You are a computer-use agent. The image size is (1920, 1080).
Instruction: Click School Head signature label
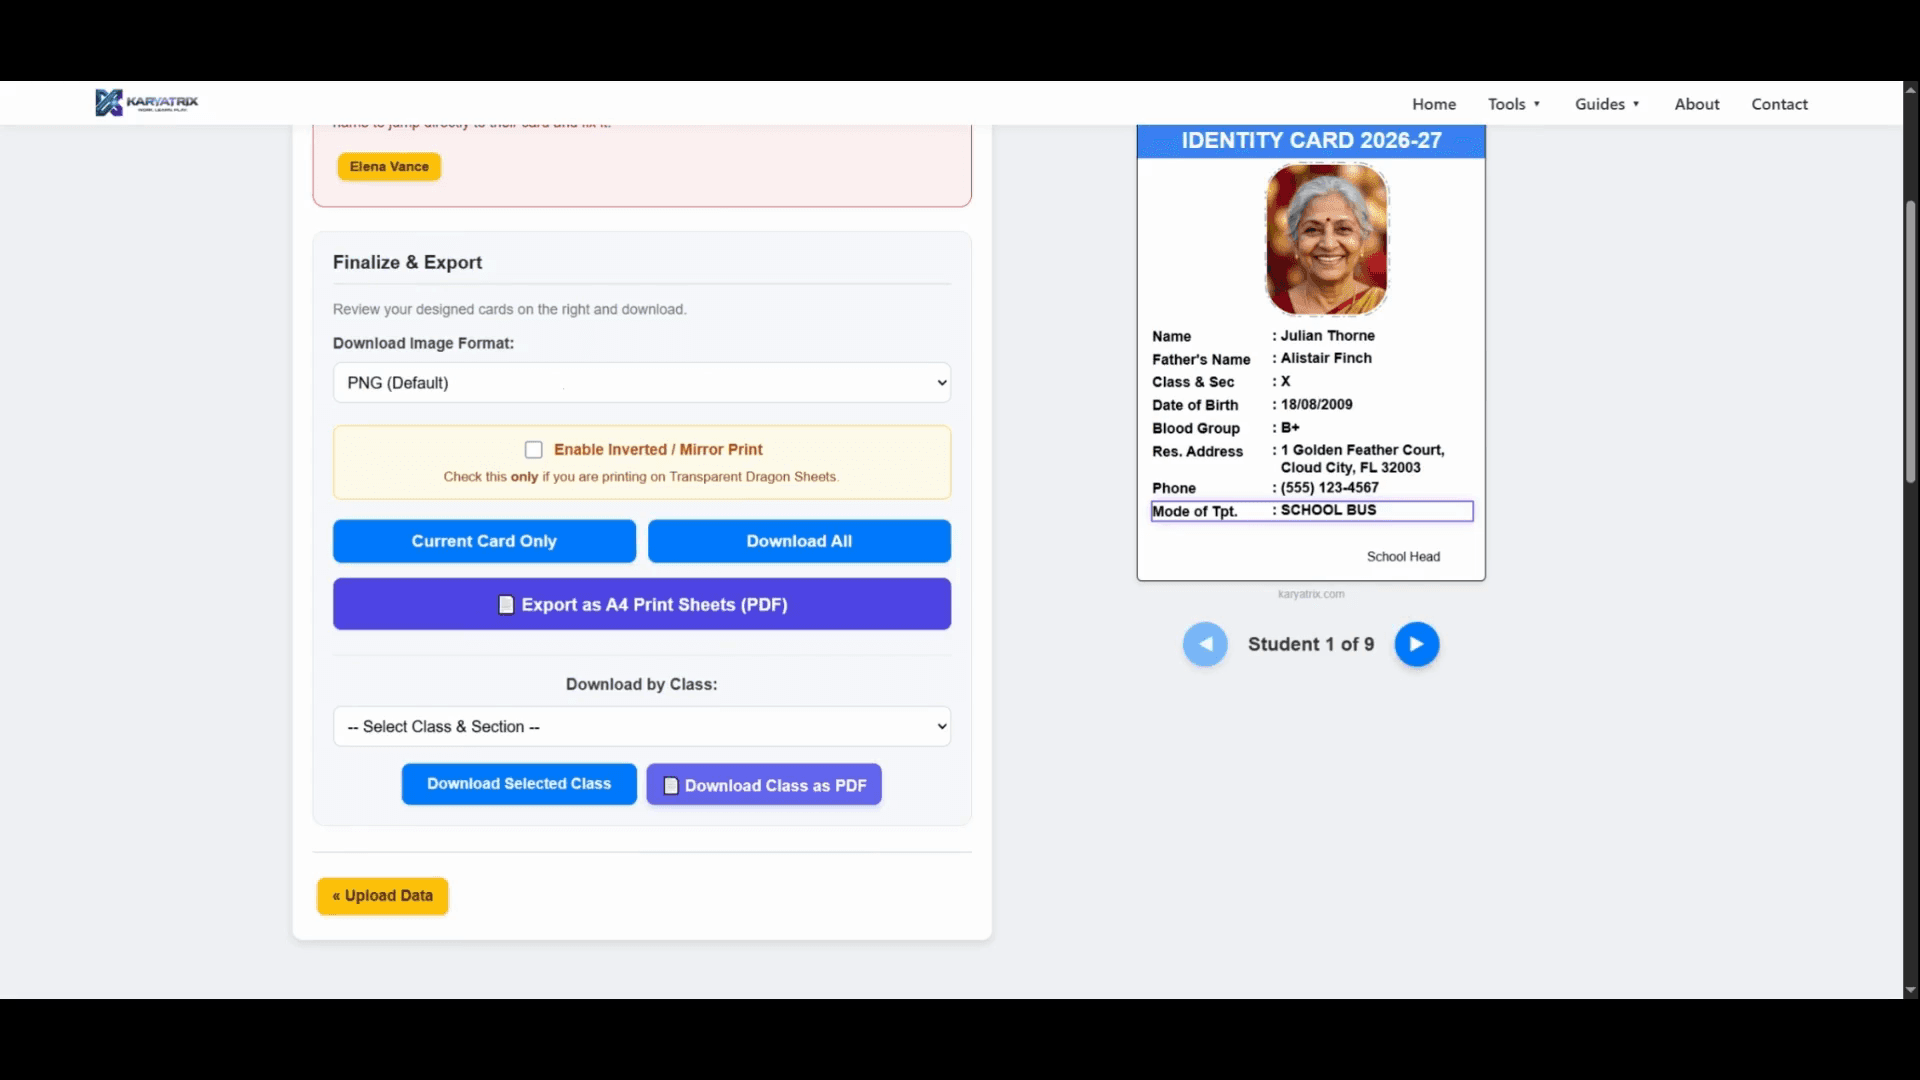(1403, 557)
